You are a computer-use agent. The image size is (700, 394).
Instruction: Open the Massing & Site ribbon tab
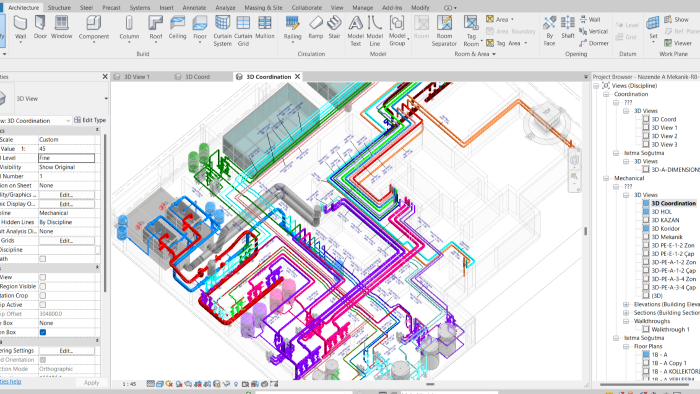[x=263, y=8]
